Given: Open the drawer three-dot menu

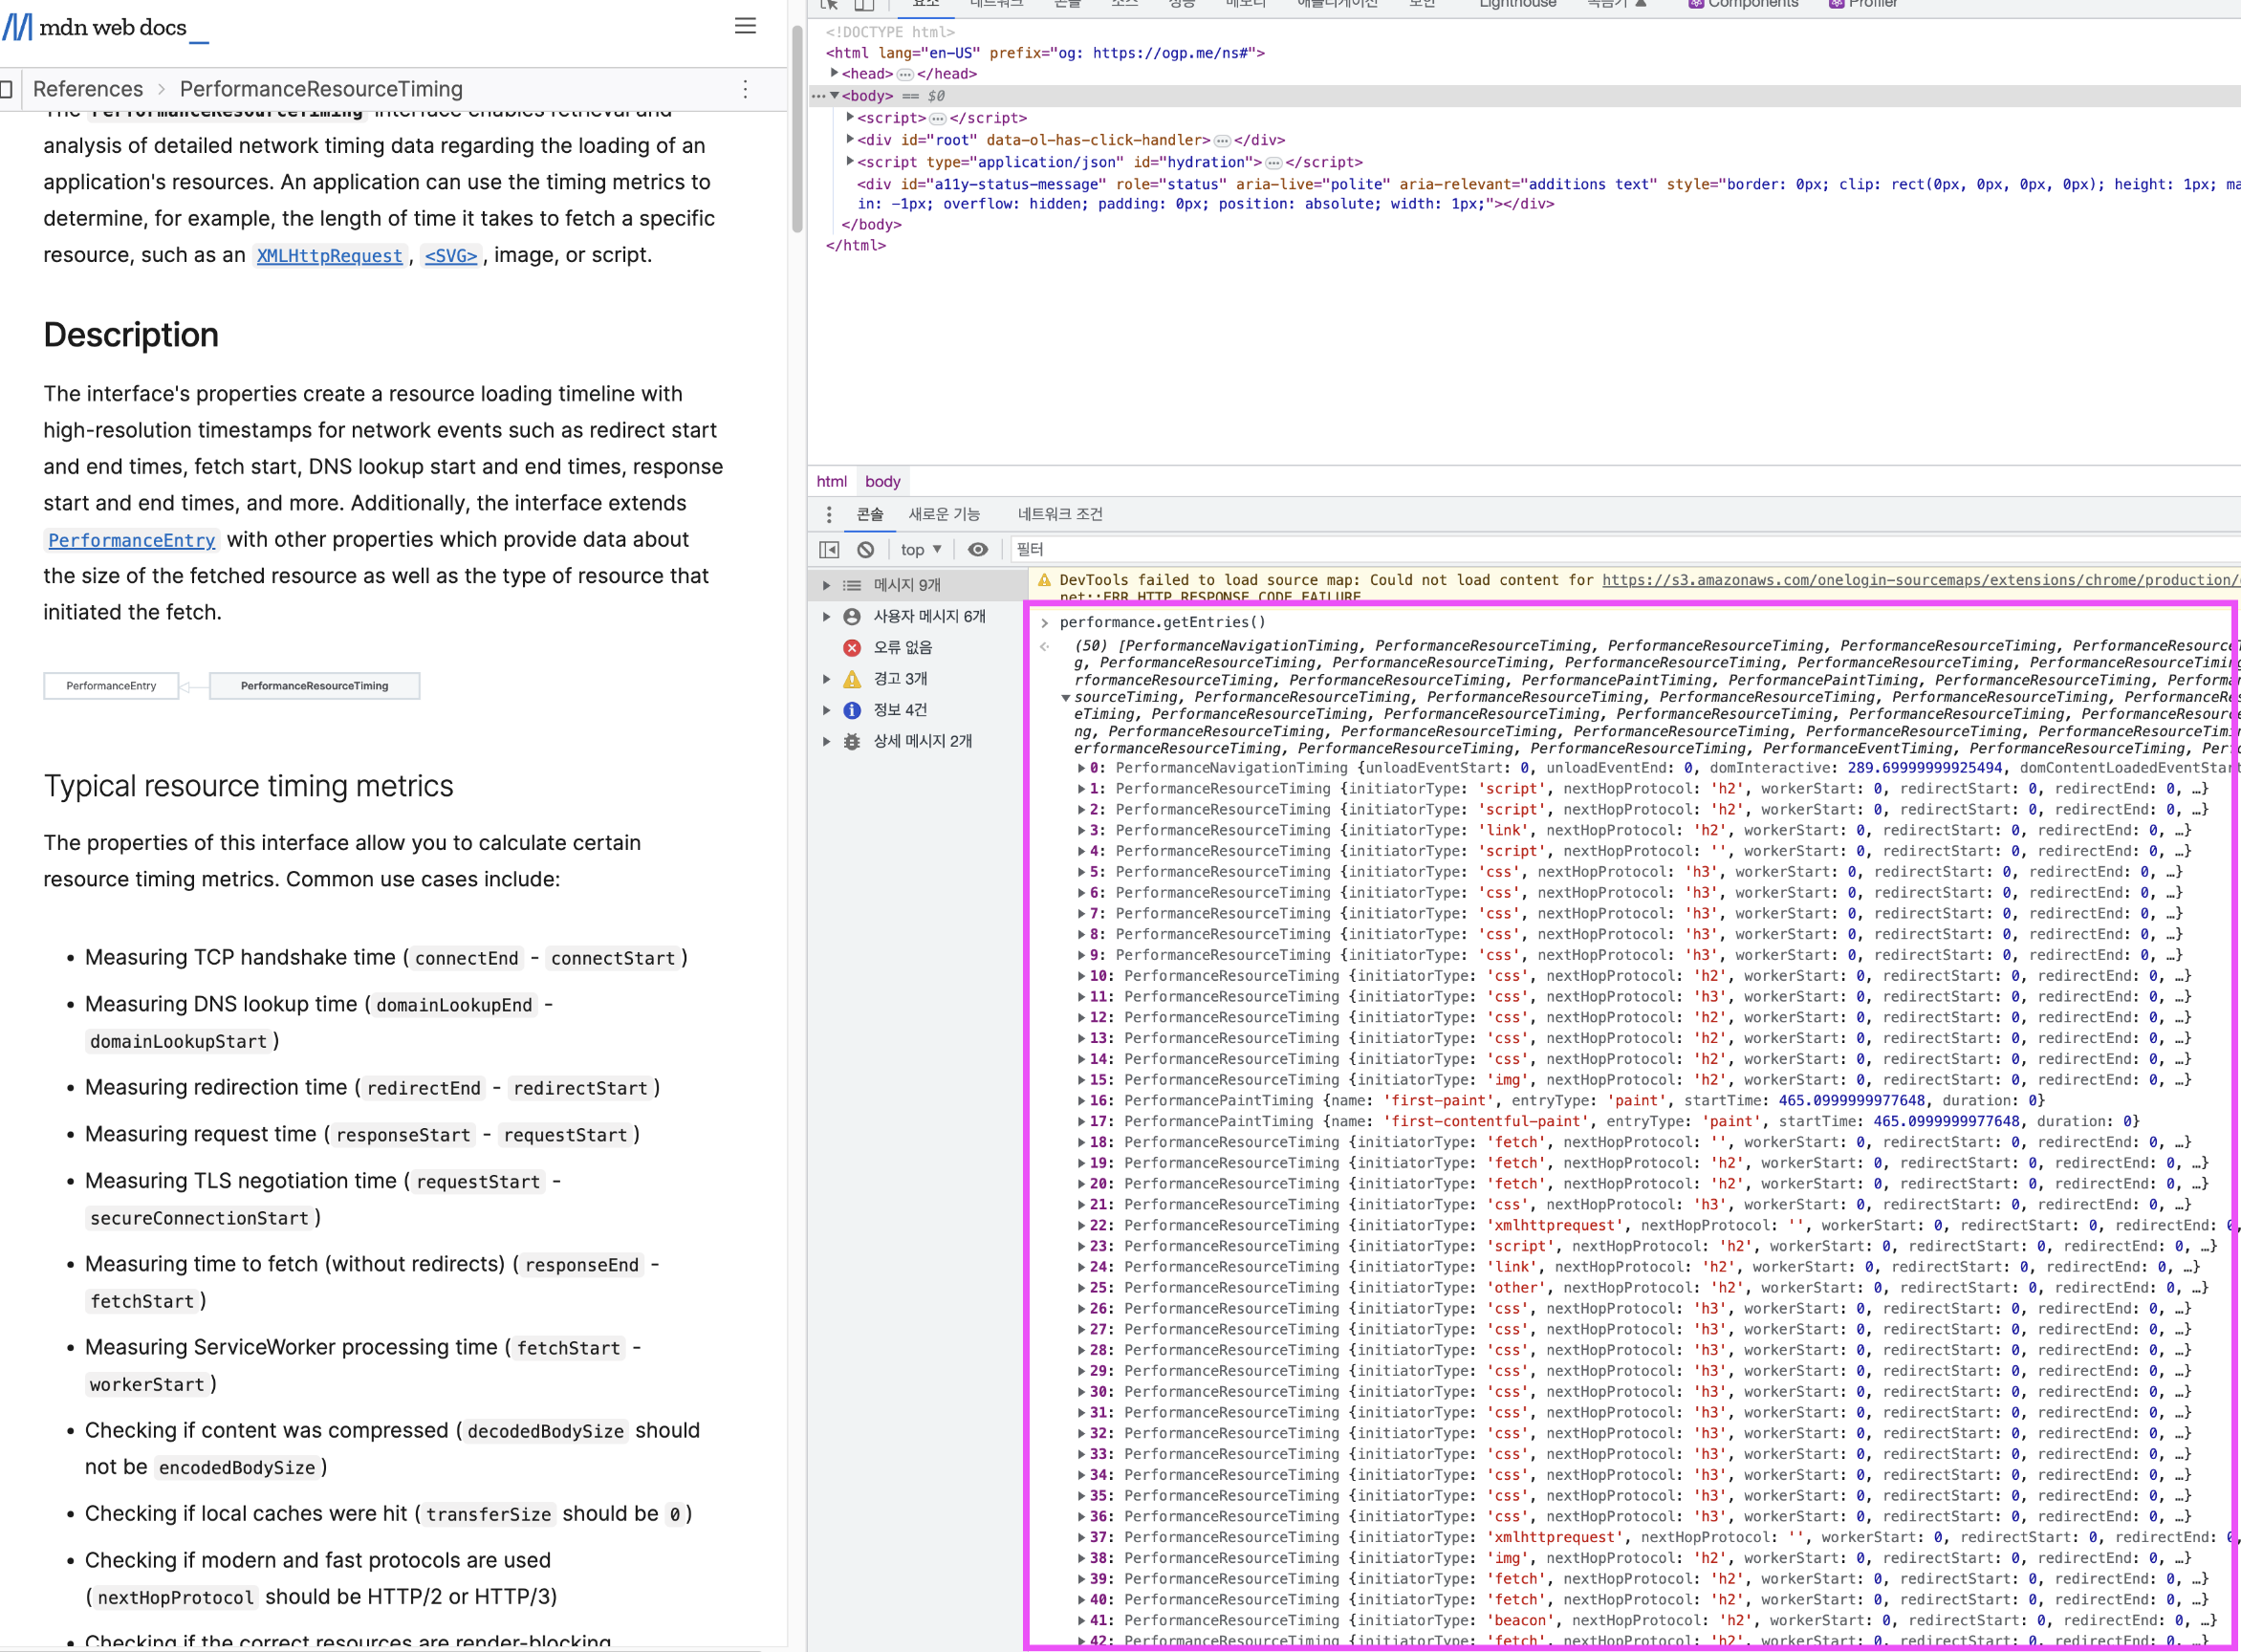Looking at the screenshot, I should coord(829,514).
